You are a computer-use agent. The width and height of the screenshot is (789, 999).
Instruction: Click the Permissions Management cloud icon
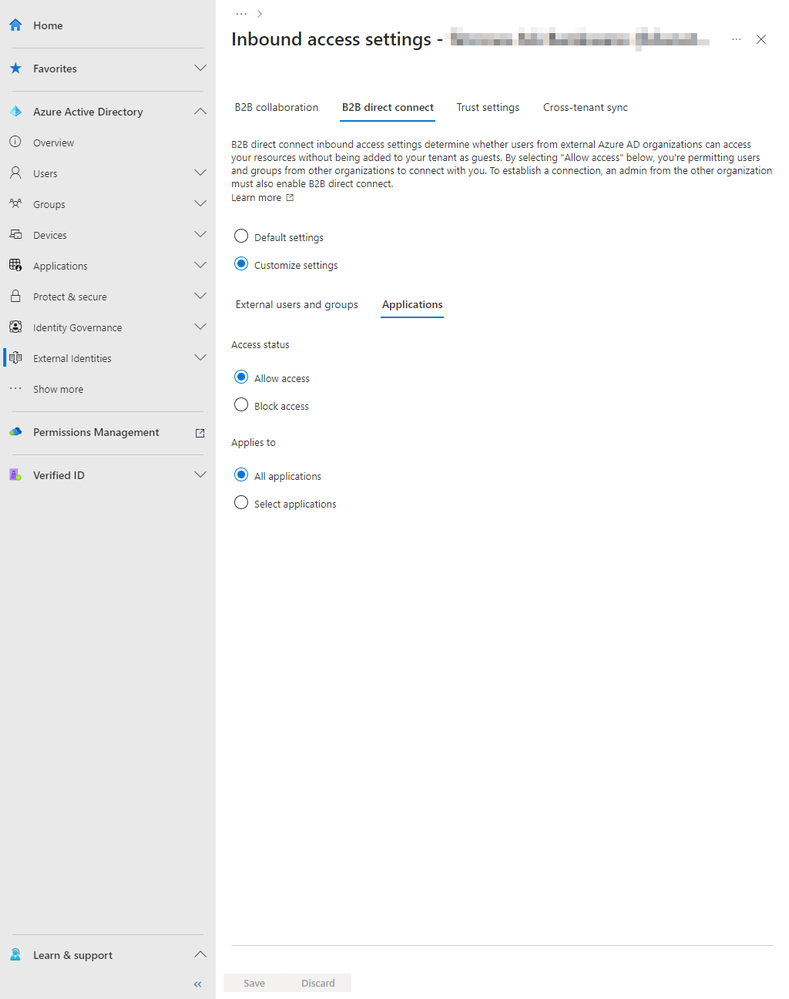(16, 432)
